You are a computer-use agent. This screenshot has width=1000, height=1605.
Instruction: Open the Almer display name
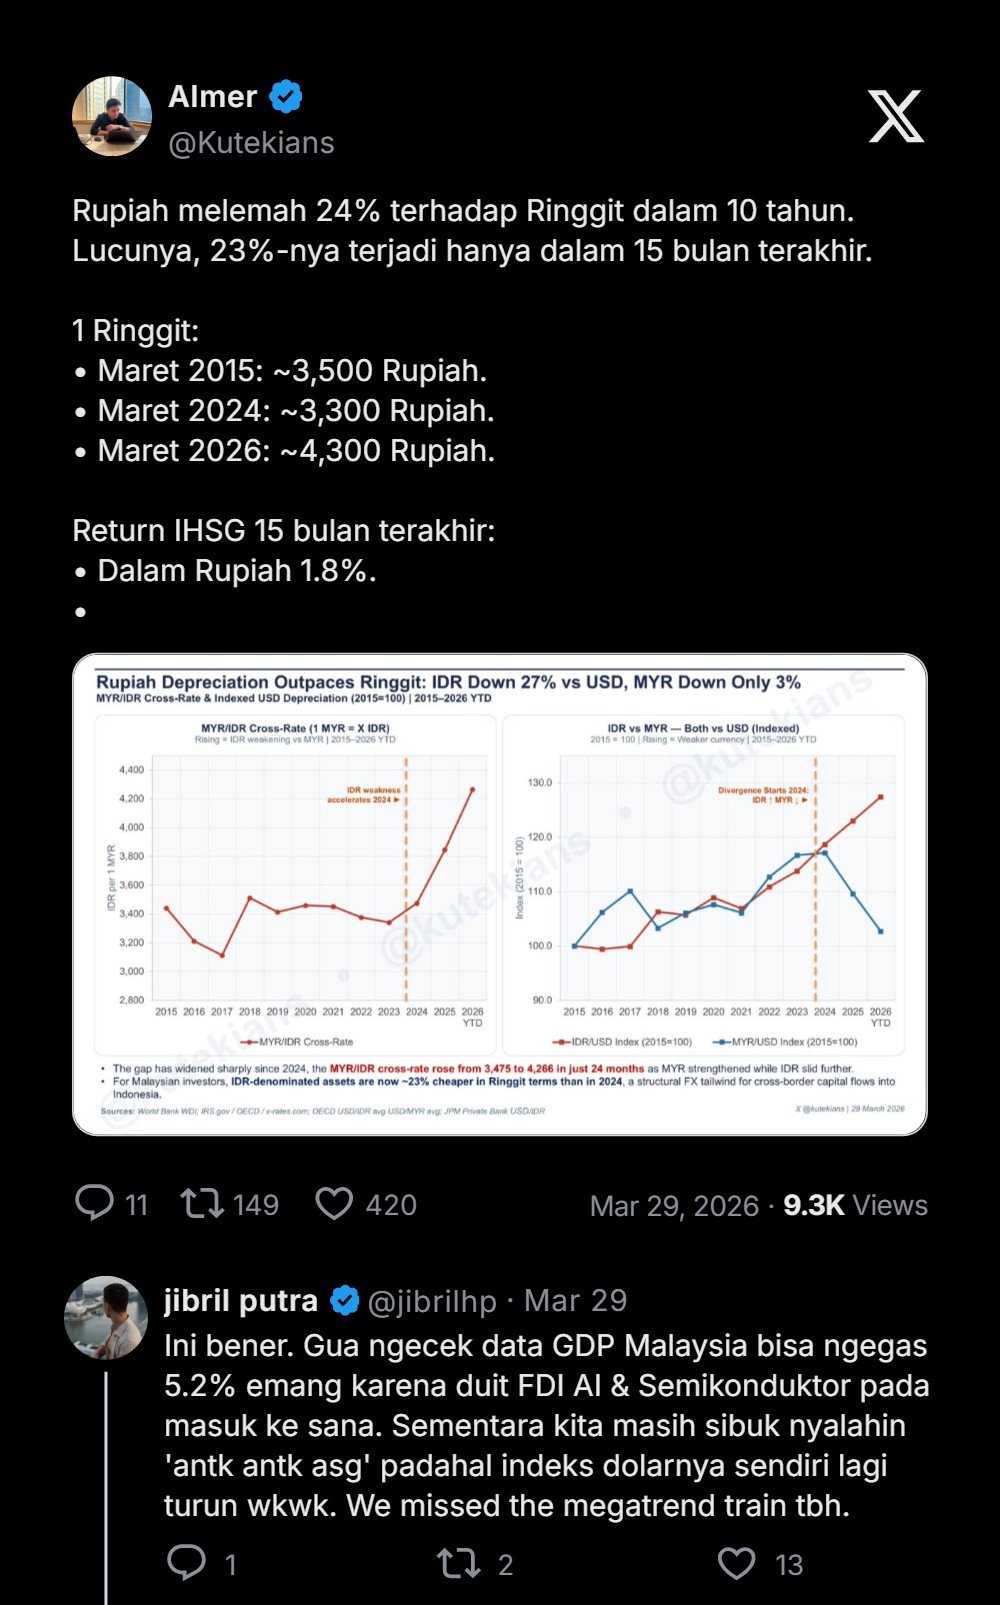tap(213, 97)
